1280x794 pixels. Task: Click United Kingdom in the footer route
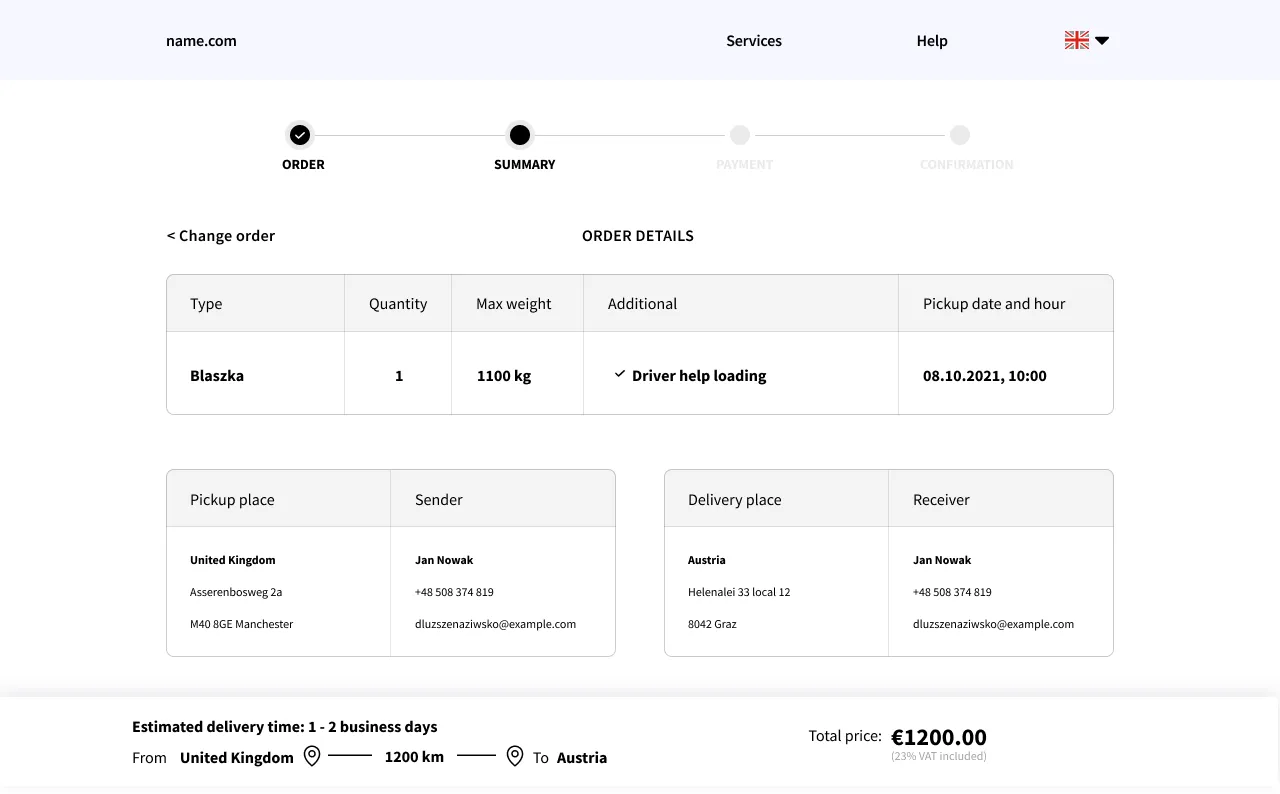tap(237, 758)
